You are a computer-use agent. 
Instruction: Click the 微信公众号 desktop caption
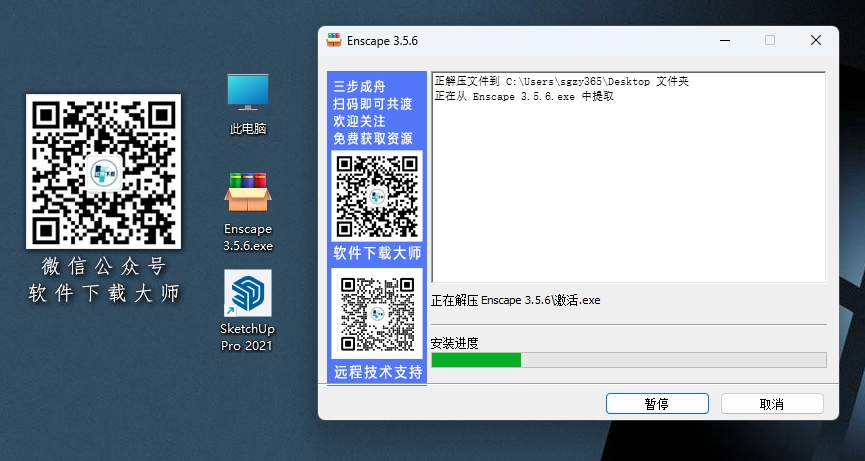tap(104, 267)
